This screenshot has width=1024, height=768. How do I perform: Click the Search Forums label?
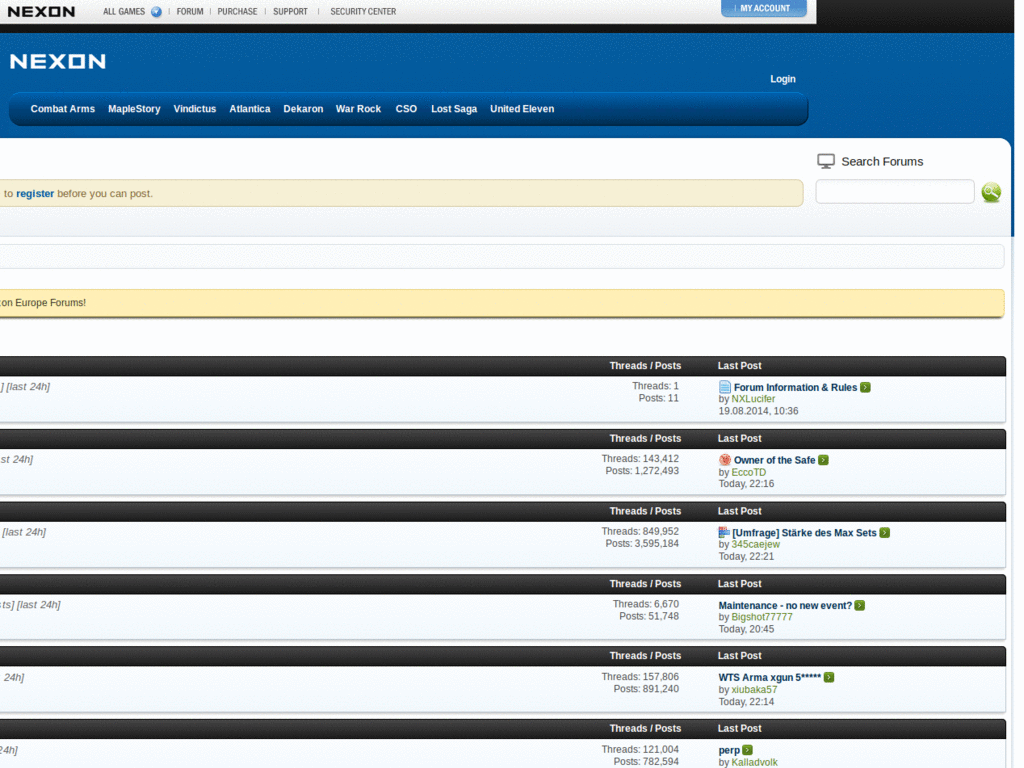click(x=882, y=161)
